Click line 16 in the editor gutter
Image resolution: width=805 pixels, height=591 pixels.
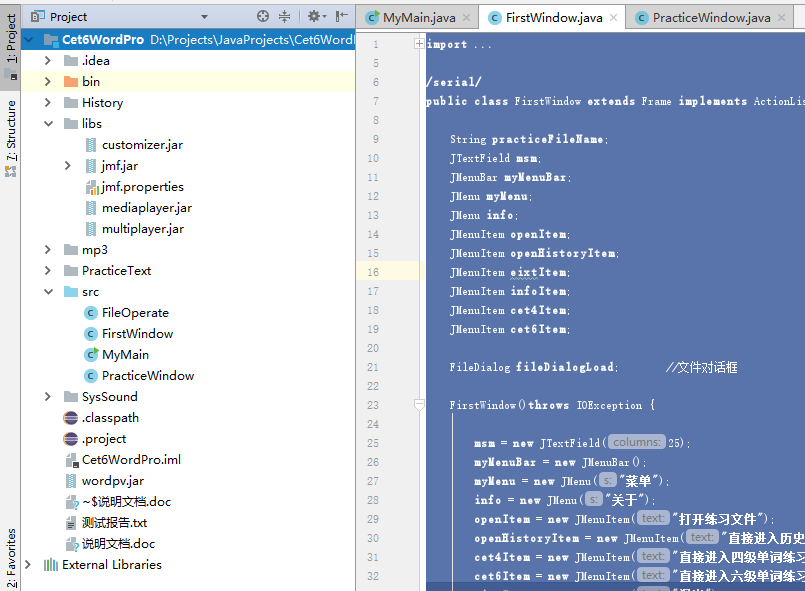click(x=373, y=272)
